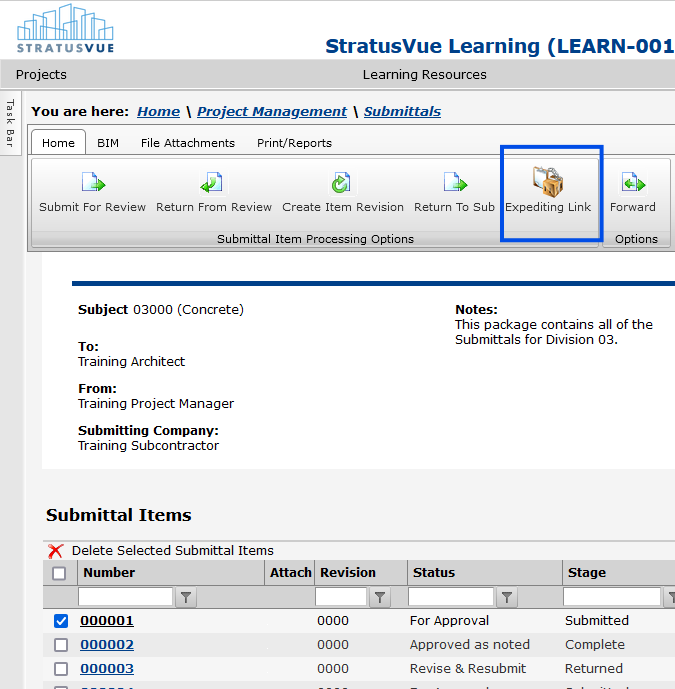
Task: Open the Revision column filter icon
Action: pyautogui.click(x=380, y=597)
